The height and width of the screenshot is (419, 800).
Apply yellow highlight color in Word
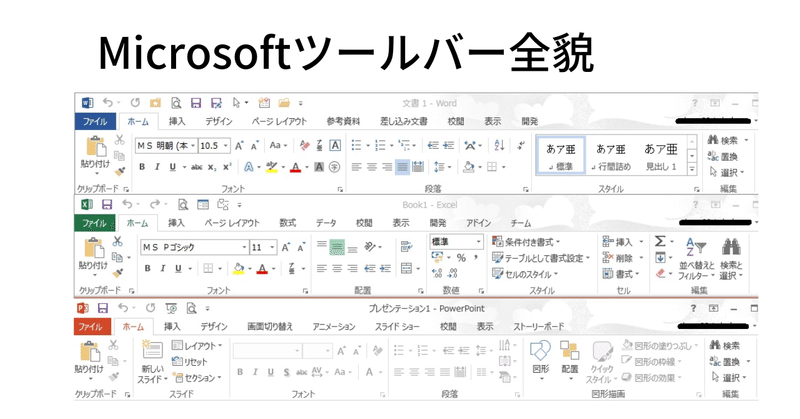271,167
